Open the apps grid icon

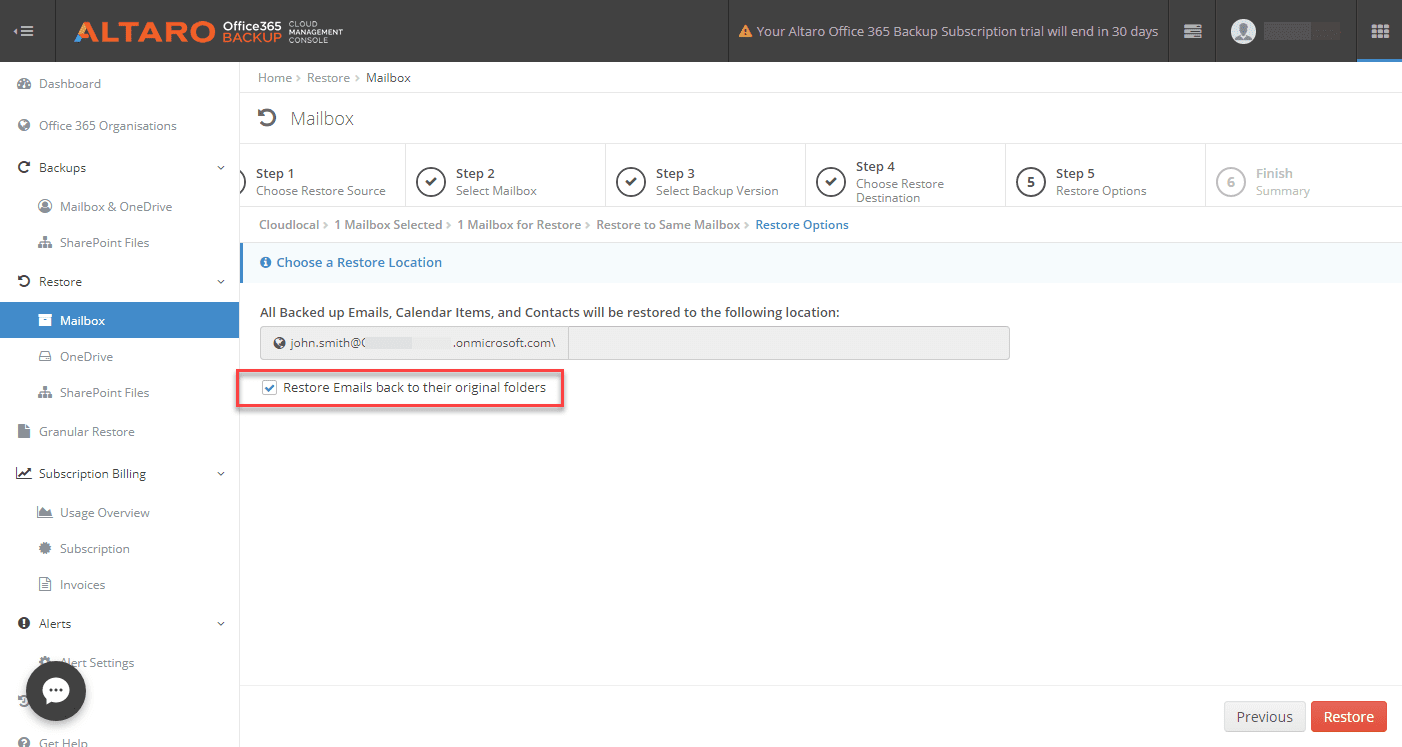(1380, 31)
